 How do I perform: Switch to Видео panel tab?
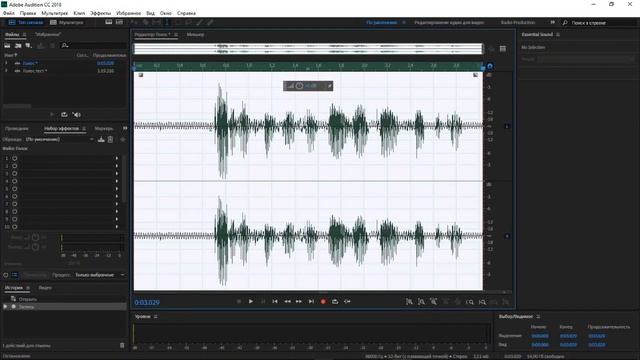45,288
